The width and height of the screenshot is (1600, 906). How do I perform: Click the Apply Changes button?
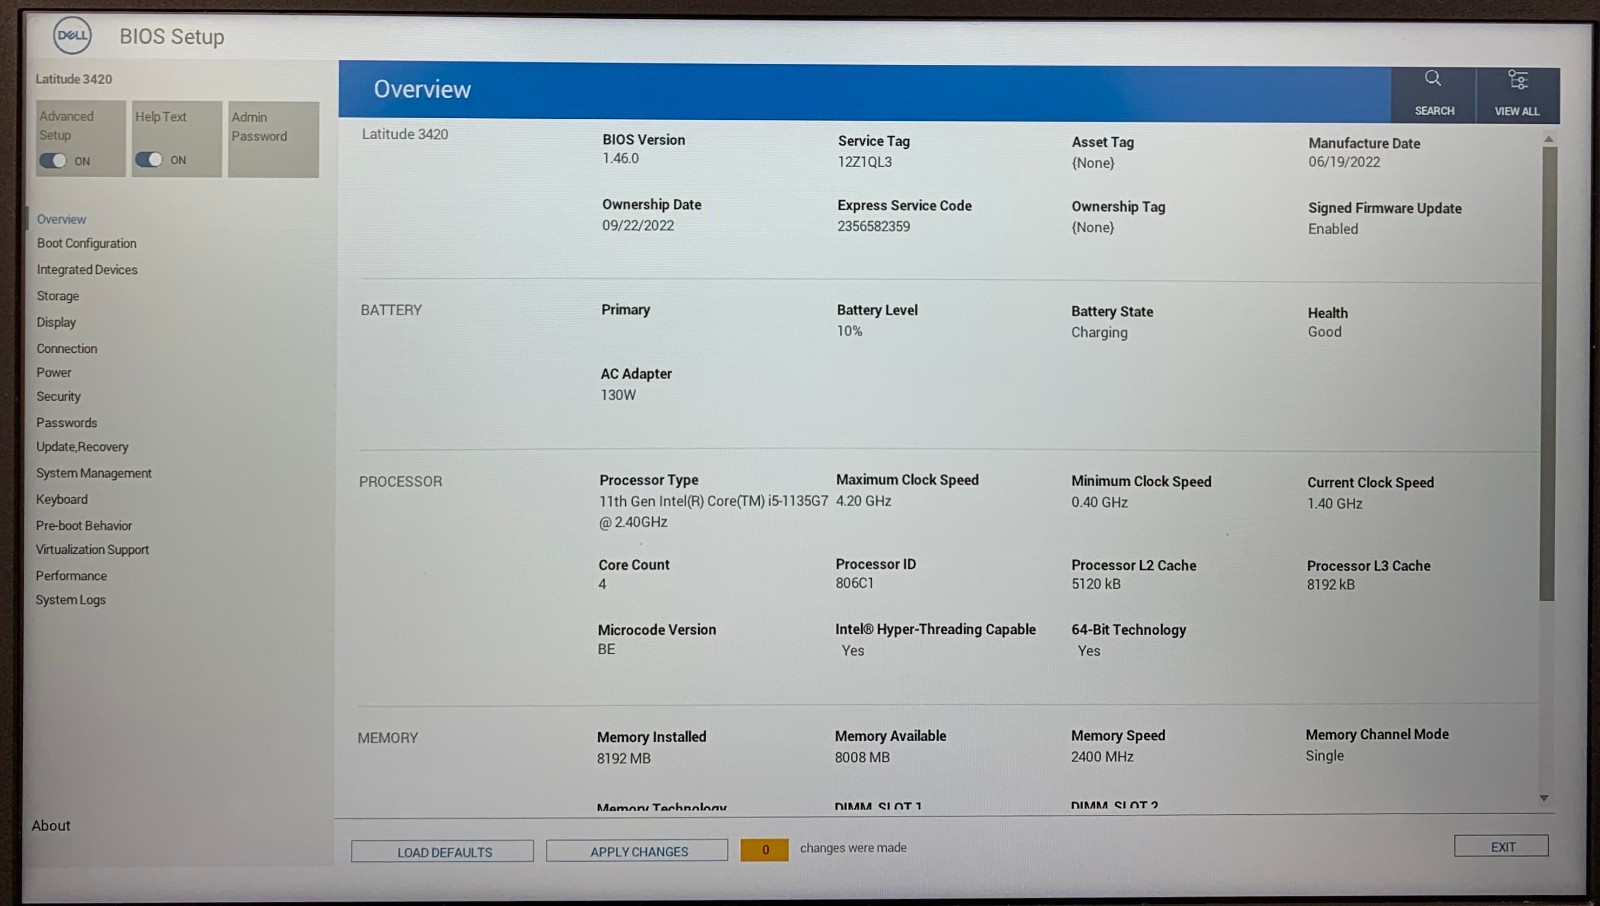tap(637, 850)
